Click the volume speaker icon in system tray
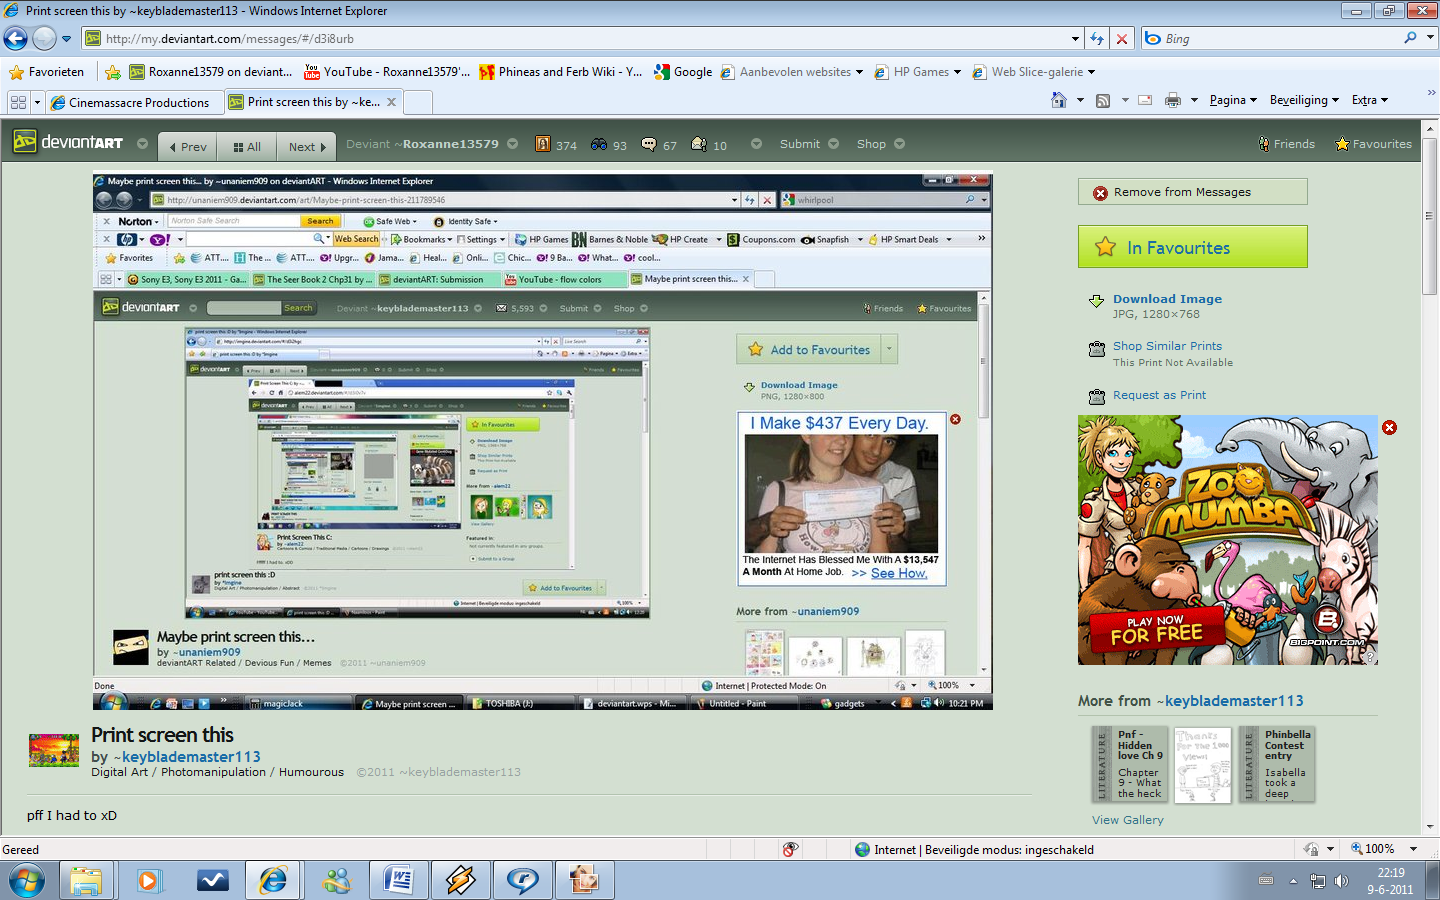Image resolution: width=1440 pixels, height=900 pixels. (1341, 881)
